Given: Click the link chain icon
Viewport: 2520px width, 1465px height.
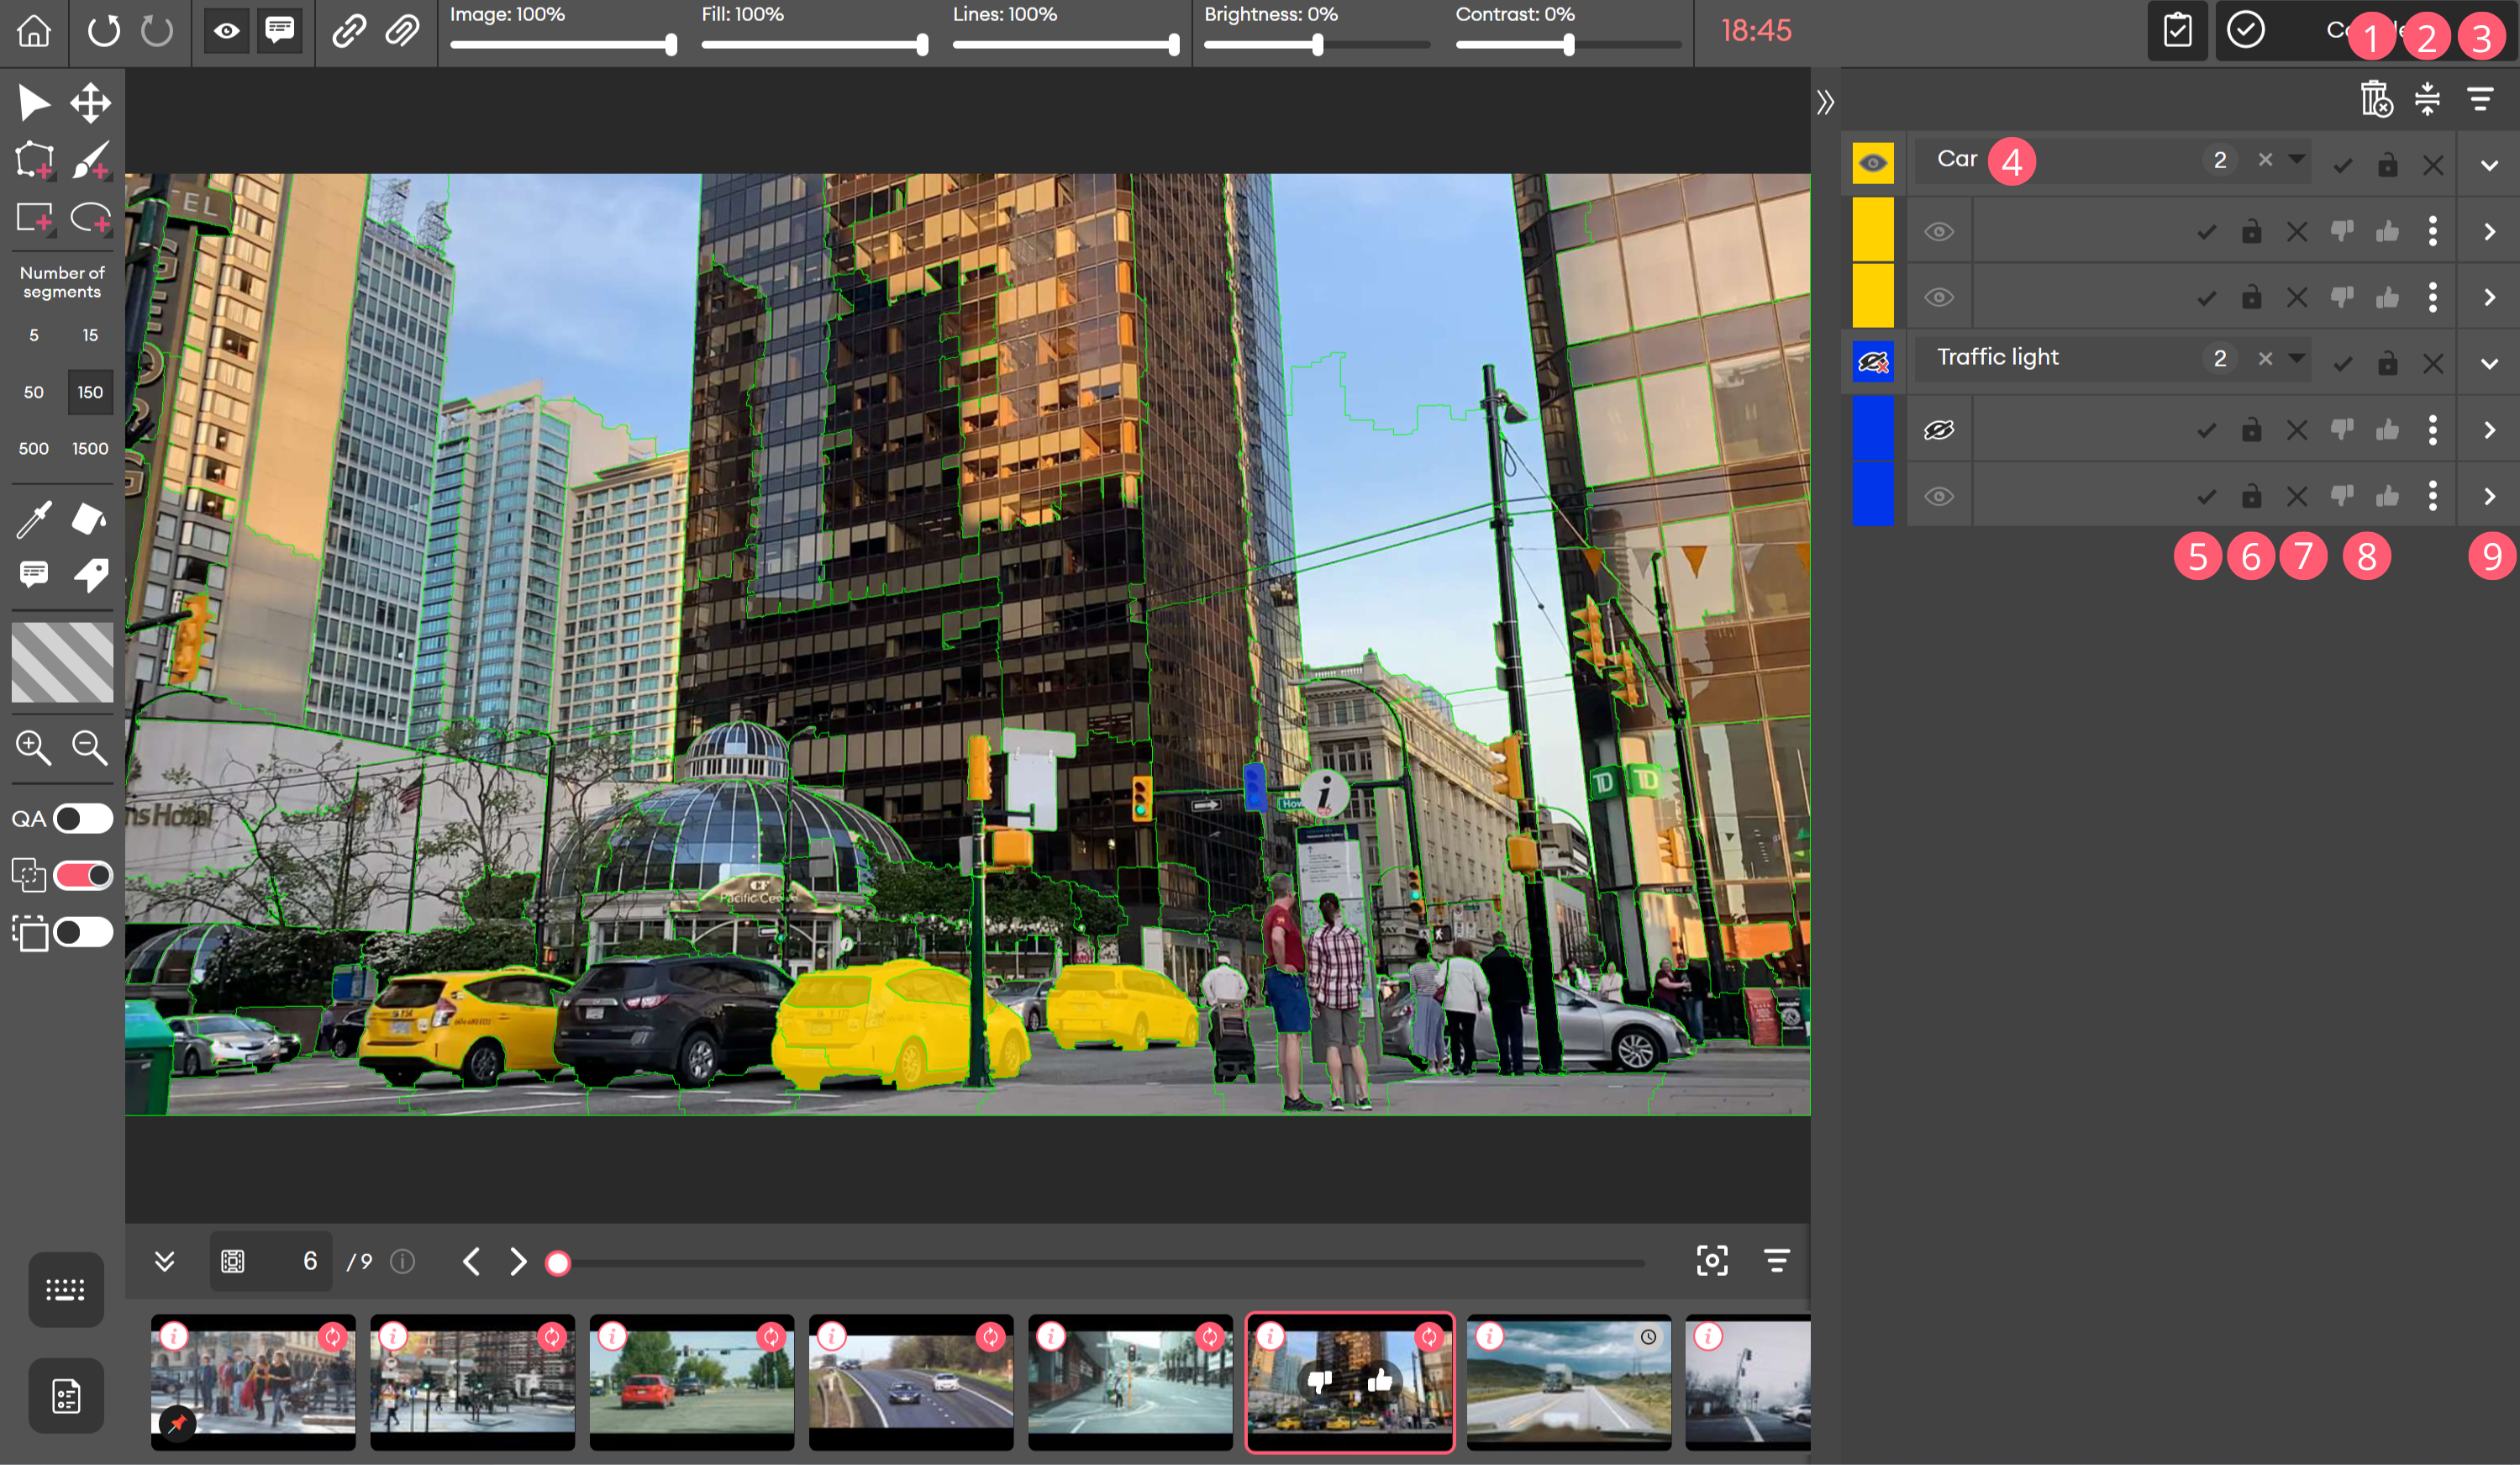Looking at the screenshot, I should (x=348, y=31).
